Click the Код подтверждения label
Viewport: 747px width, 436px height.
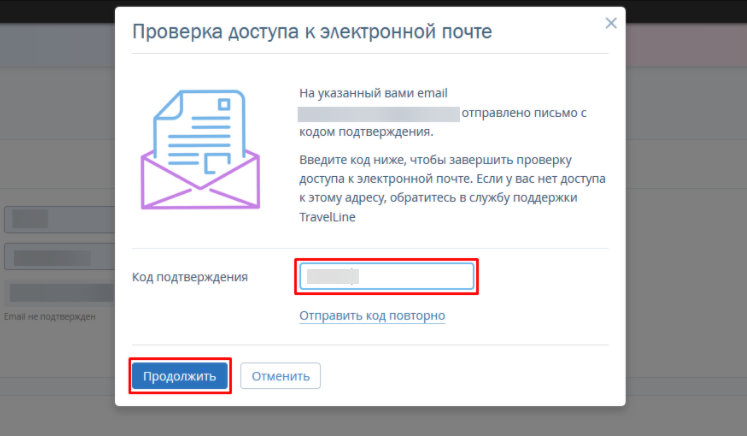(190, 277)
